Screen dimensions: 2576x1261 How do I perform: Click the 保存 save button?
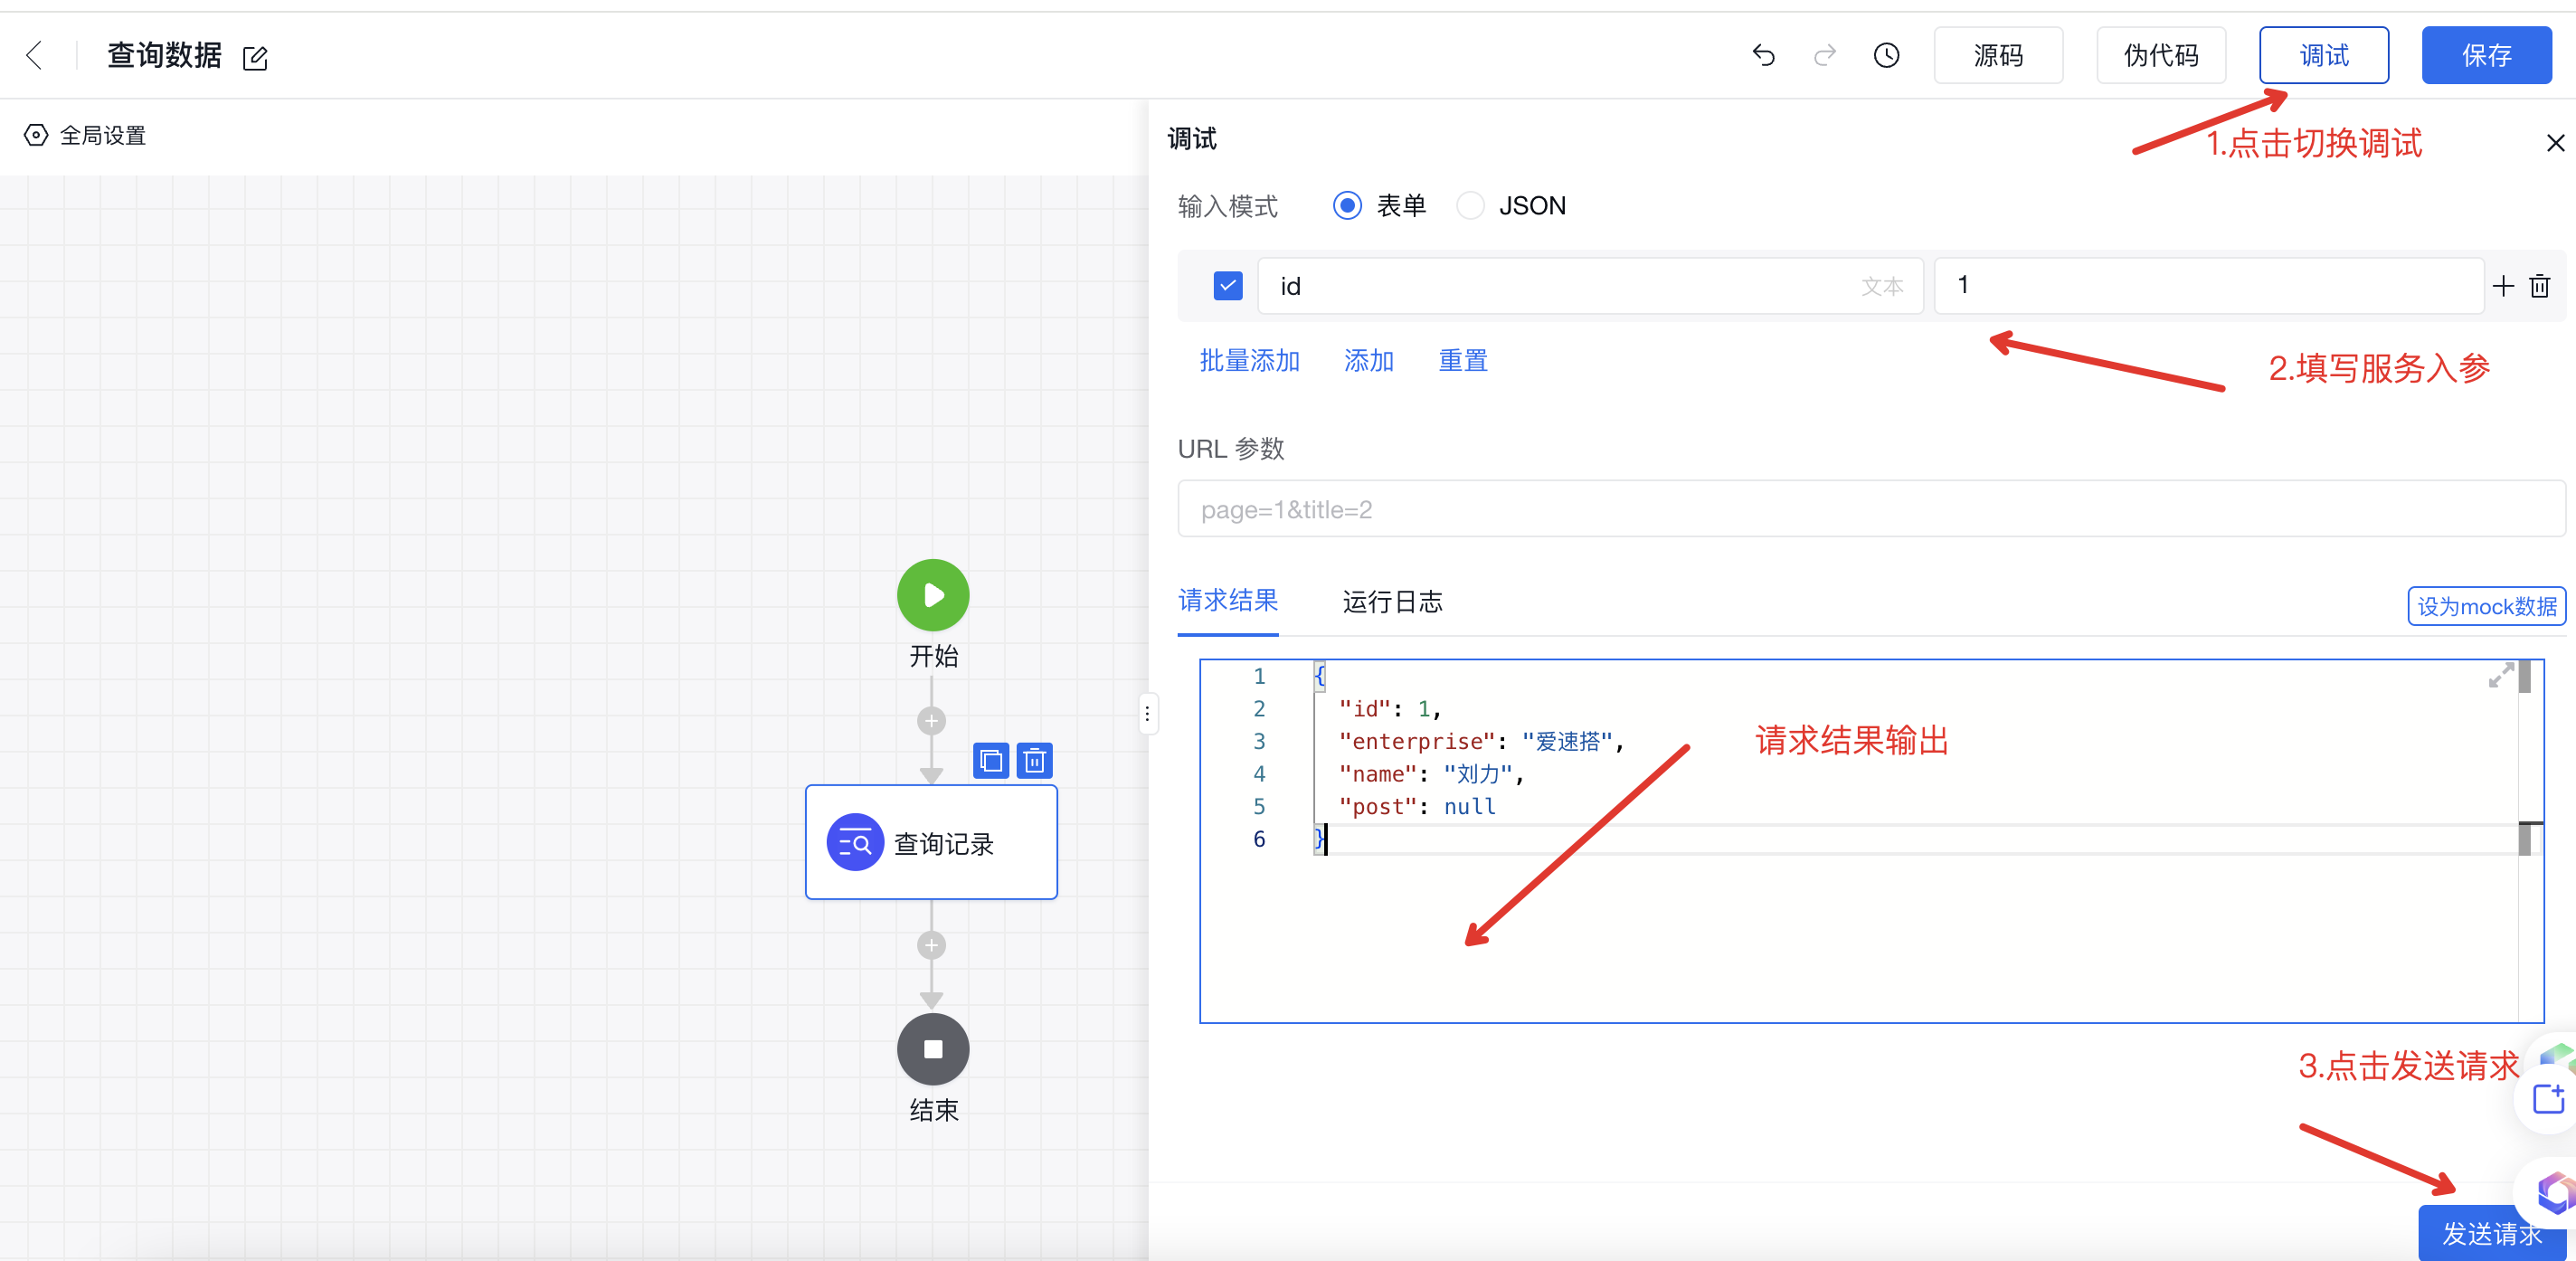point(2486,55)
